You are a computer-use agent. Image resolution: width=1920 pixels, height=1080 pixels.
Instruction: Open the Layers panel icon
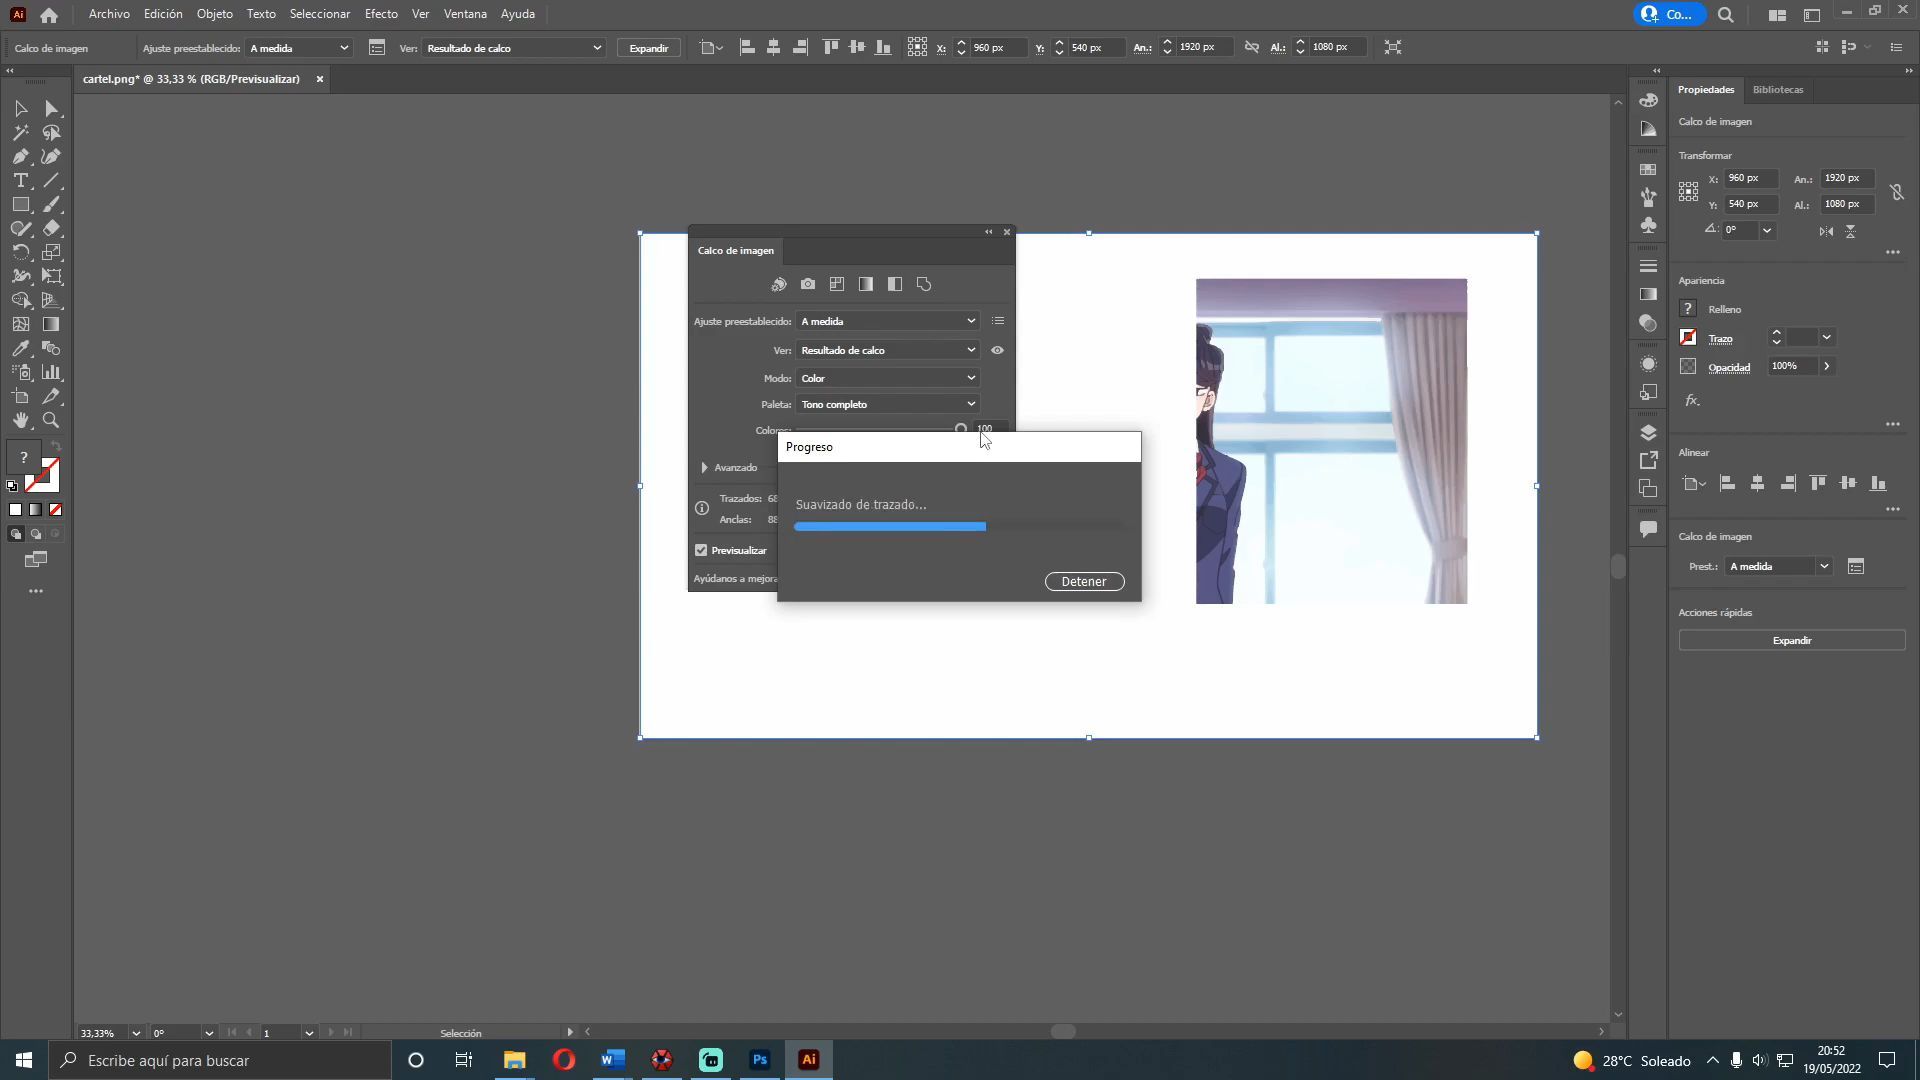point(1648,433)
